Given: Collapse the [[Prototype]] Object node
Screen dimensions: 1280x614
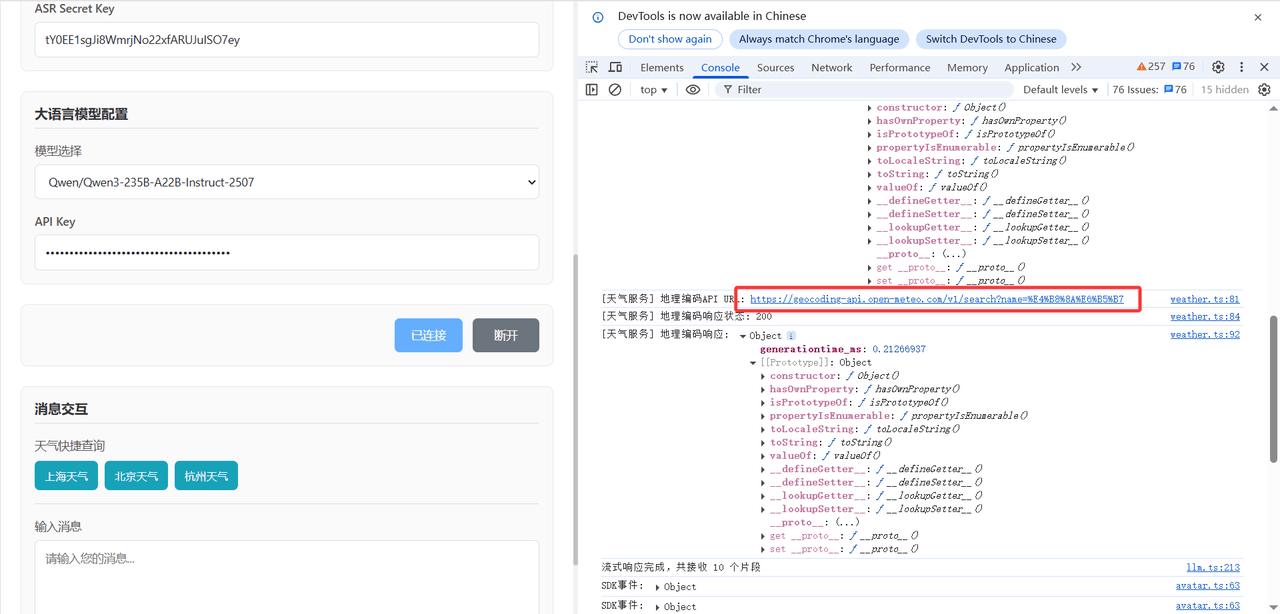Looking at the screenshot, I should click(753, 363).
